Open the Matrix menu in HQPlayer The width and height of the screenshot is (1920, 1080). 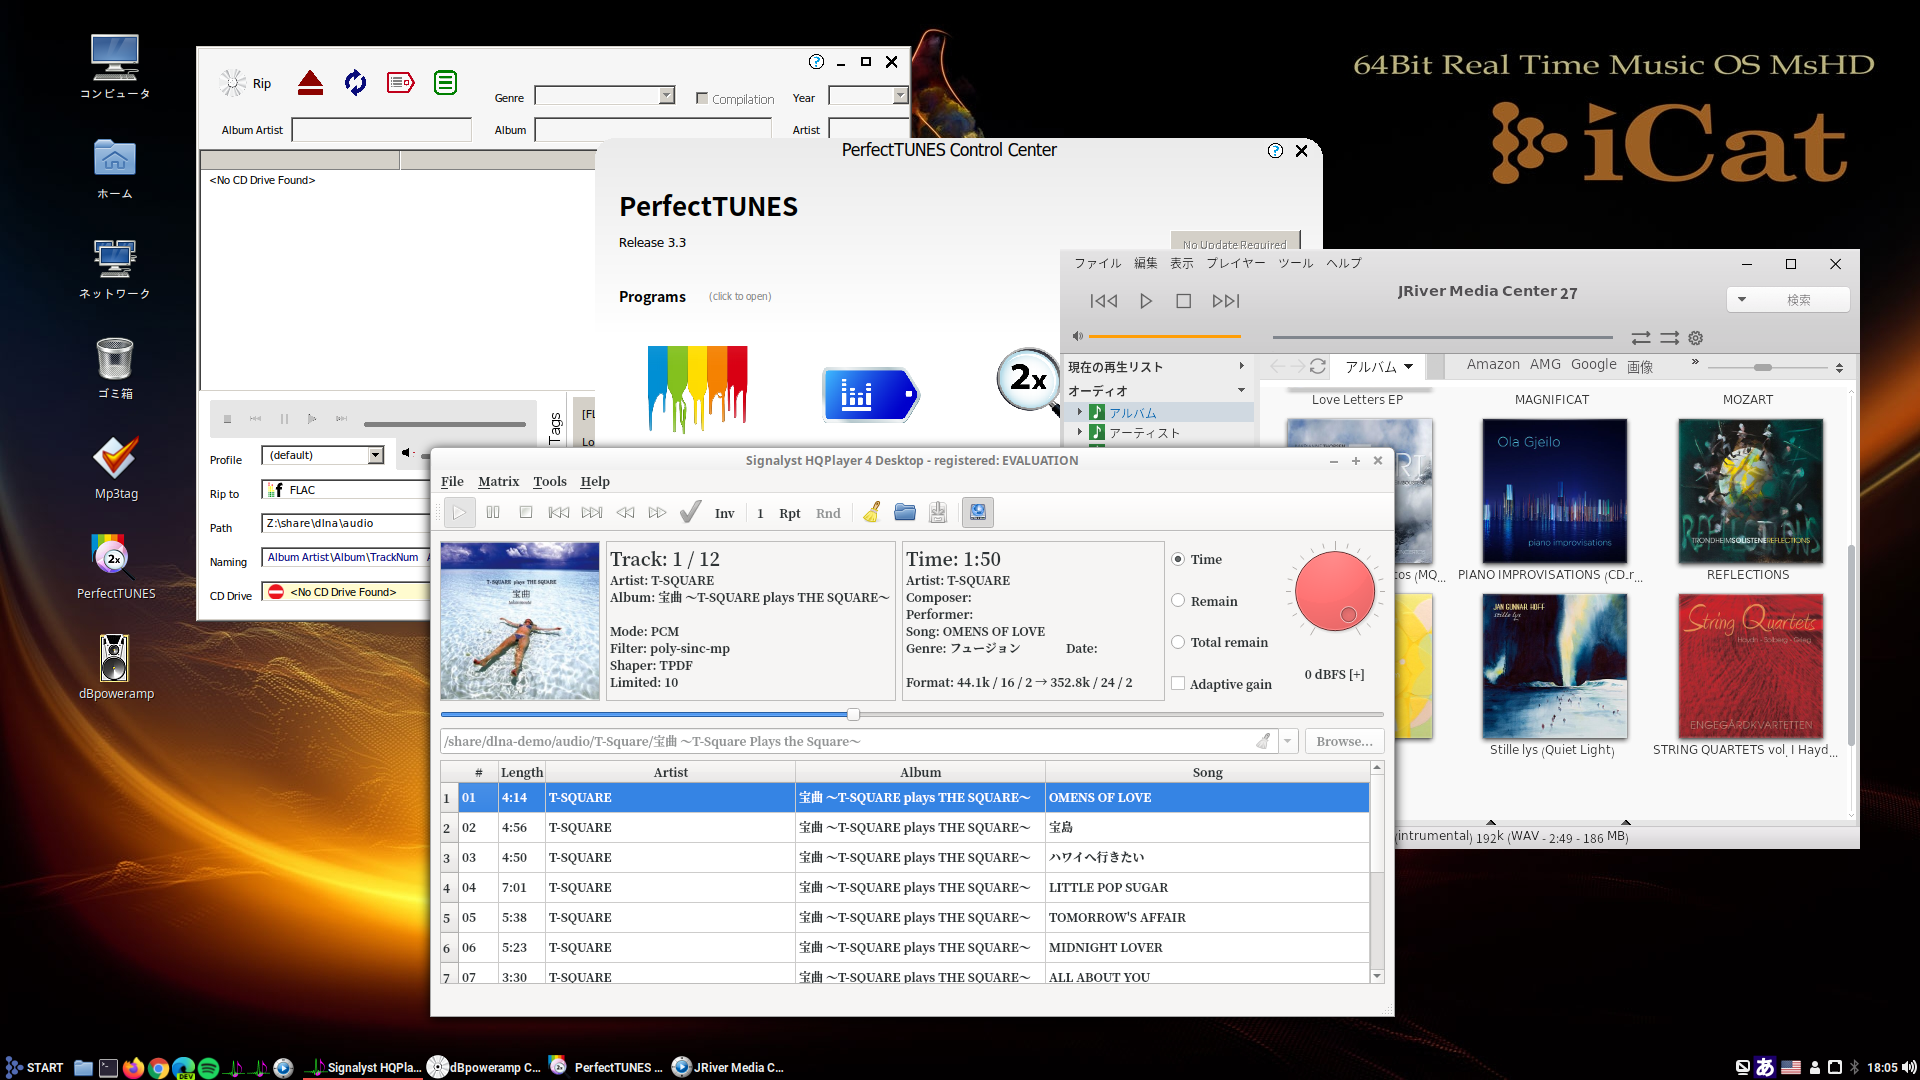tap(498, 481)
